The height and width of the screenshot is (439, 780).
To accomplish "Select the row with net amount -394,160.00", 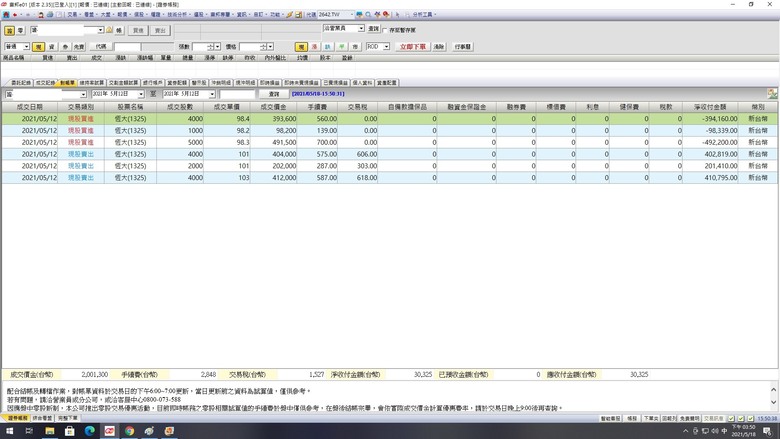I will 390,119.
